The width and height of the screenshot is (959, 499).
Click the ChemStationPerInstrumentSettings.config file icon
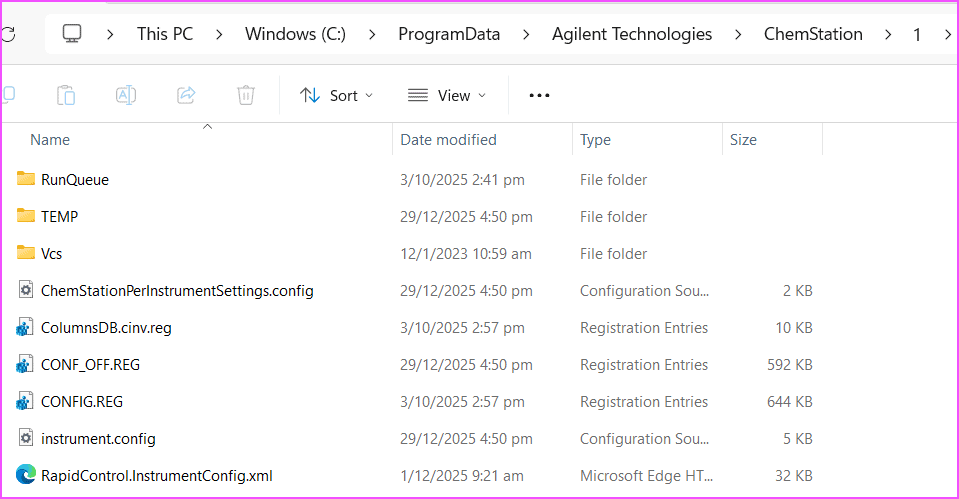[x=26, y=290]
